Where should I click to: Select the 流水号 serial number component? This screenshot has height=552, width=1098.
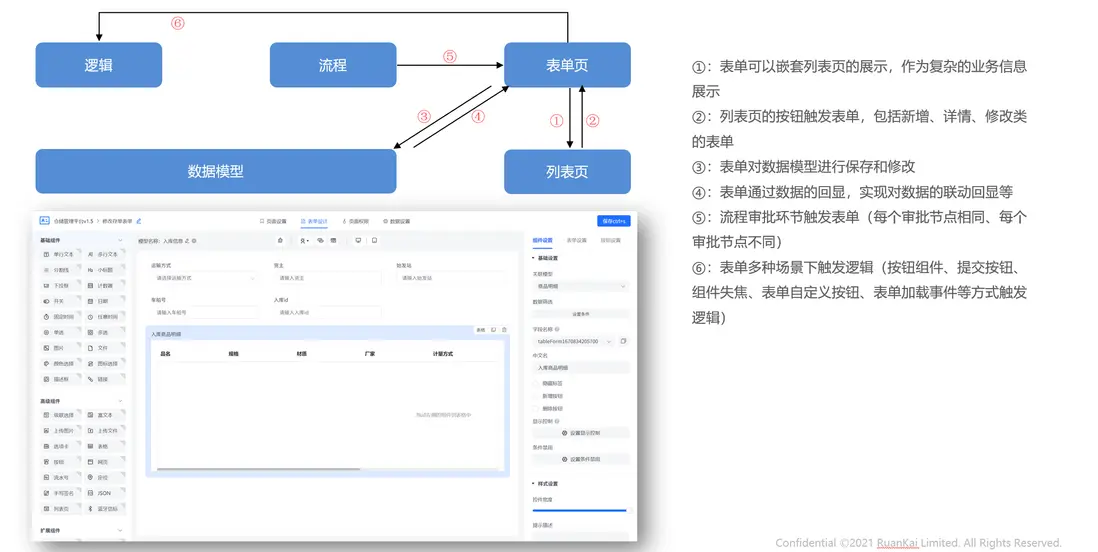60,478
